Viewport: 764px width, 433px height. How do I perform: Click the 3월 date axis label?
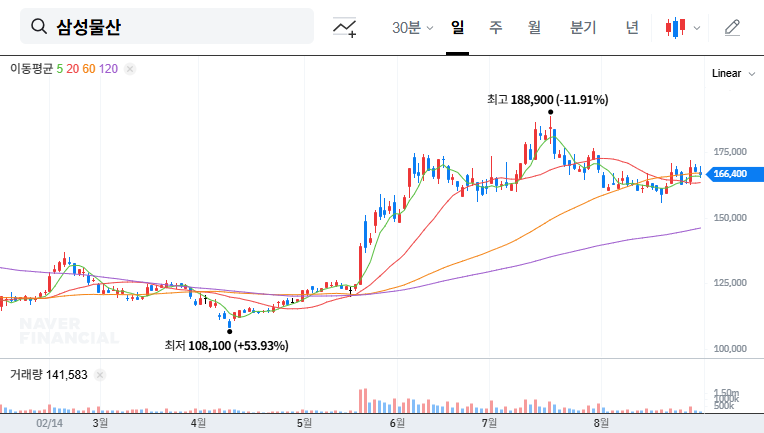coord(100,423)
